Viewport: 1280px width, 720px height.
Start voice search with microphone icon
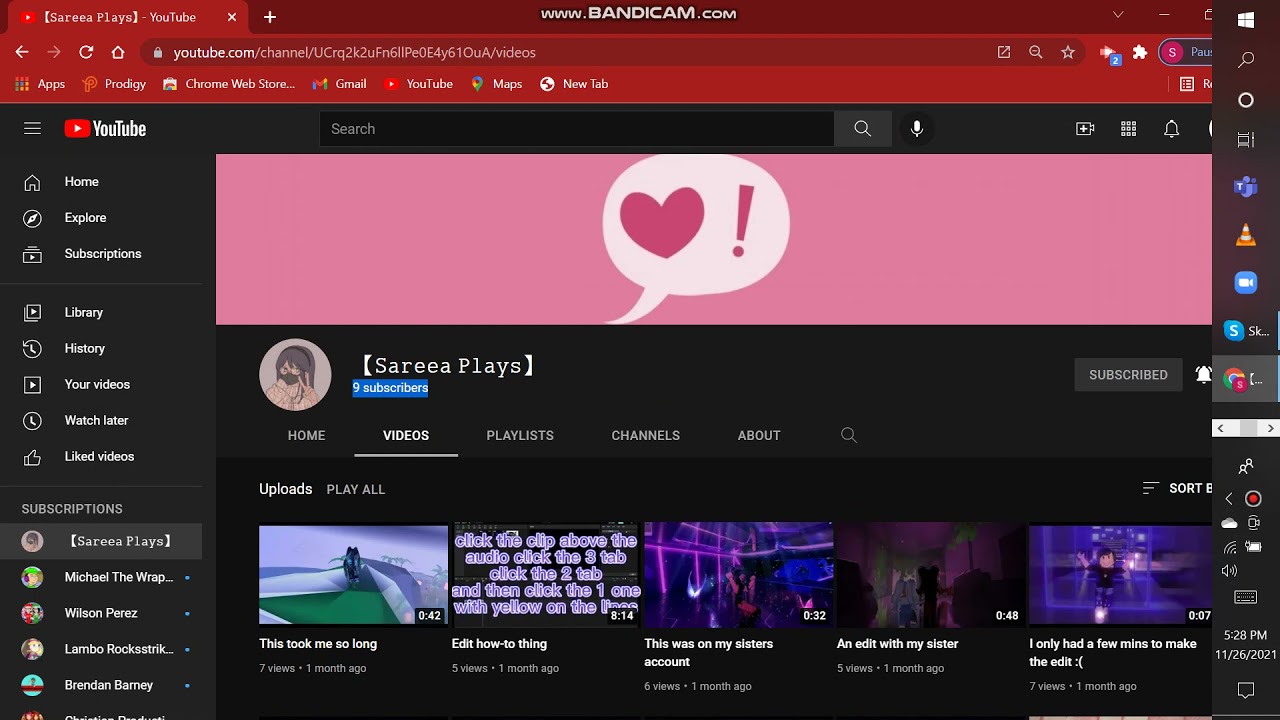tap(916, 129)
